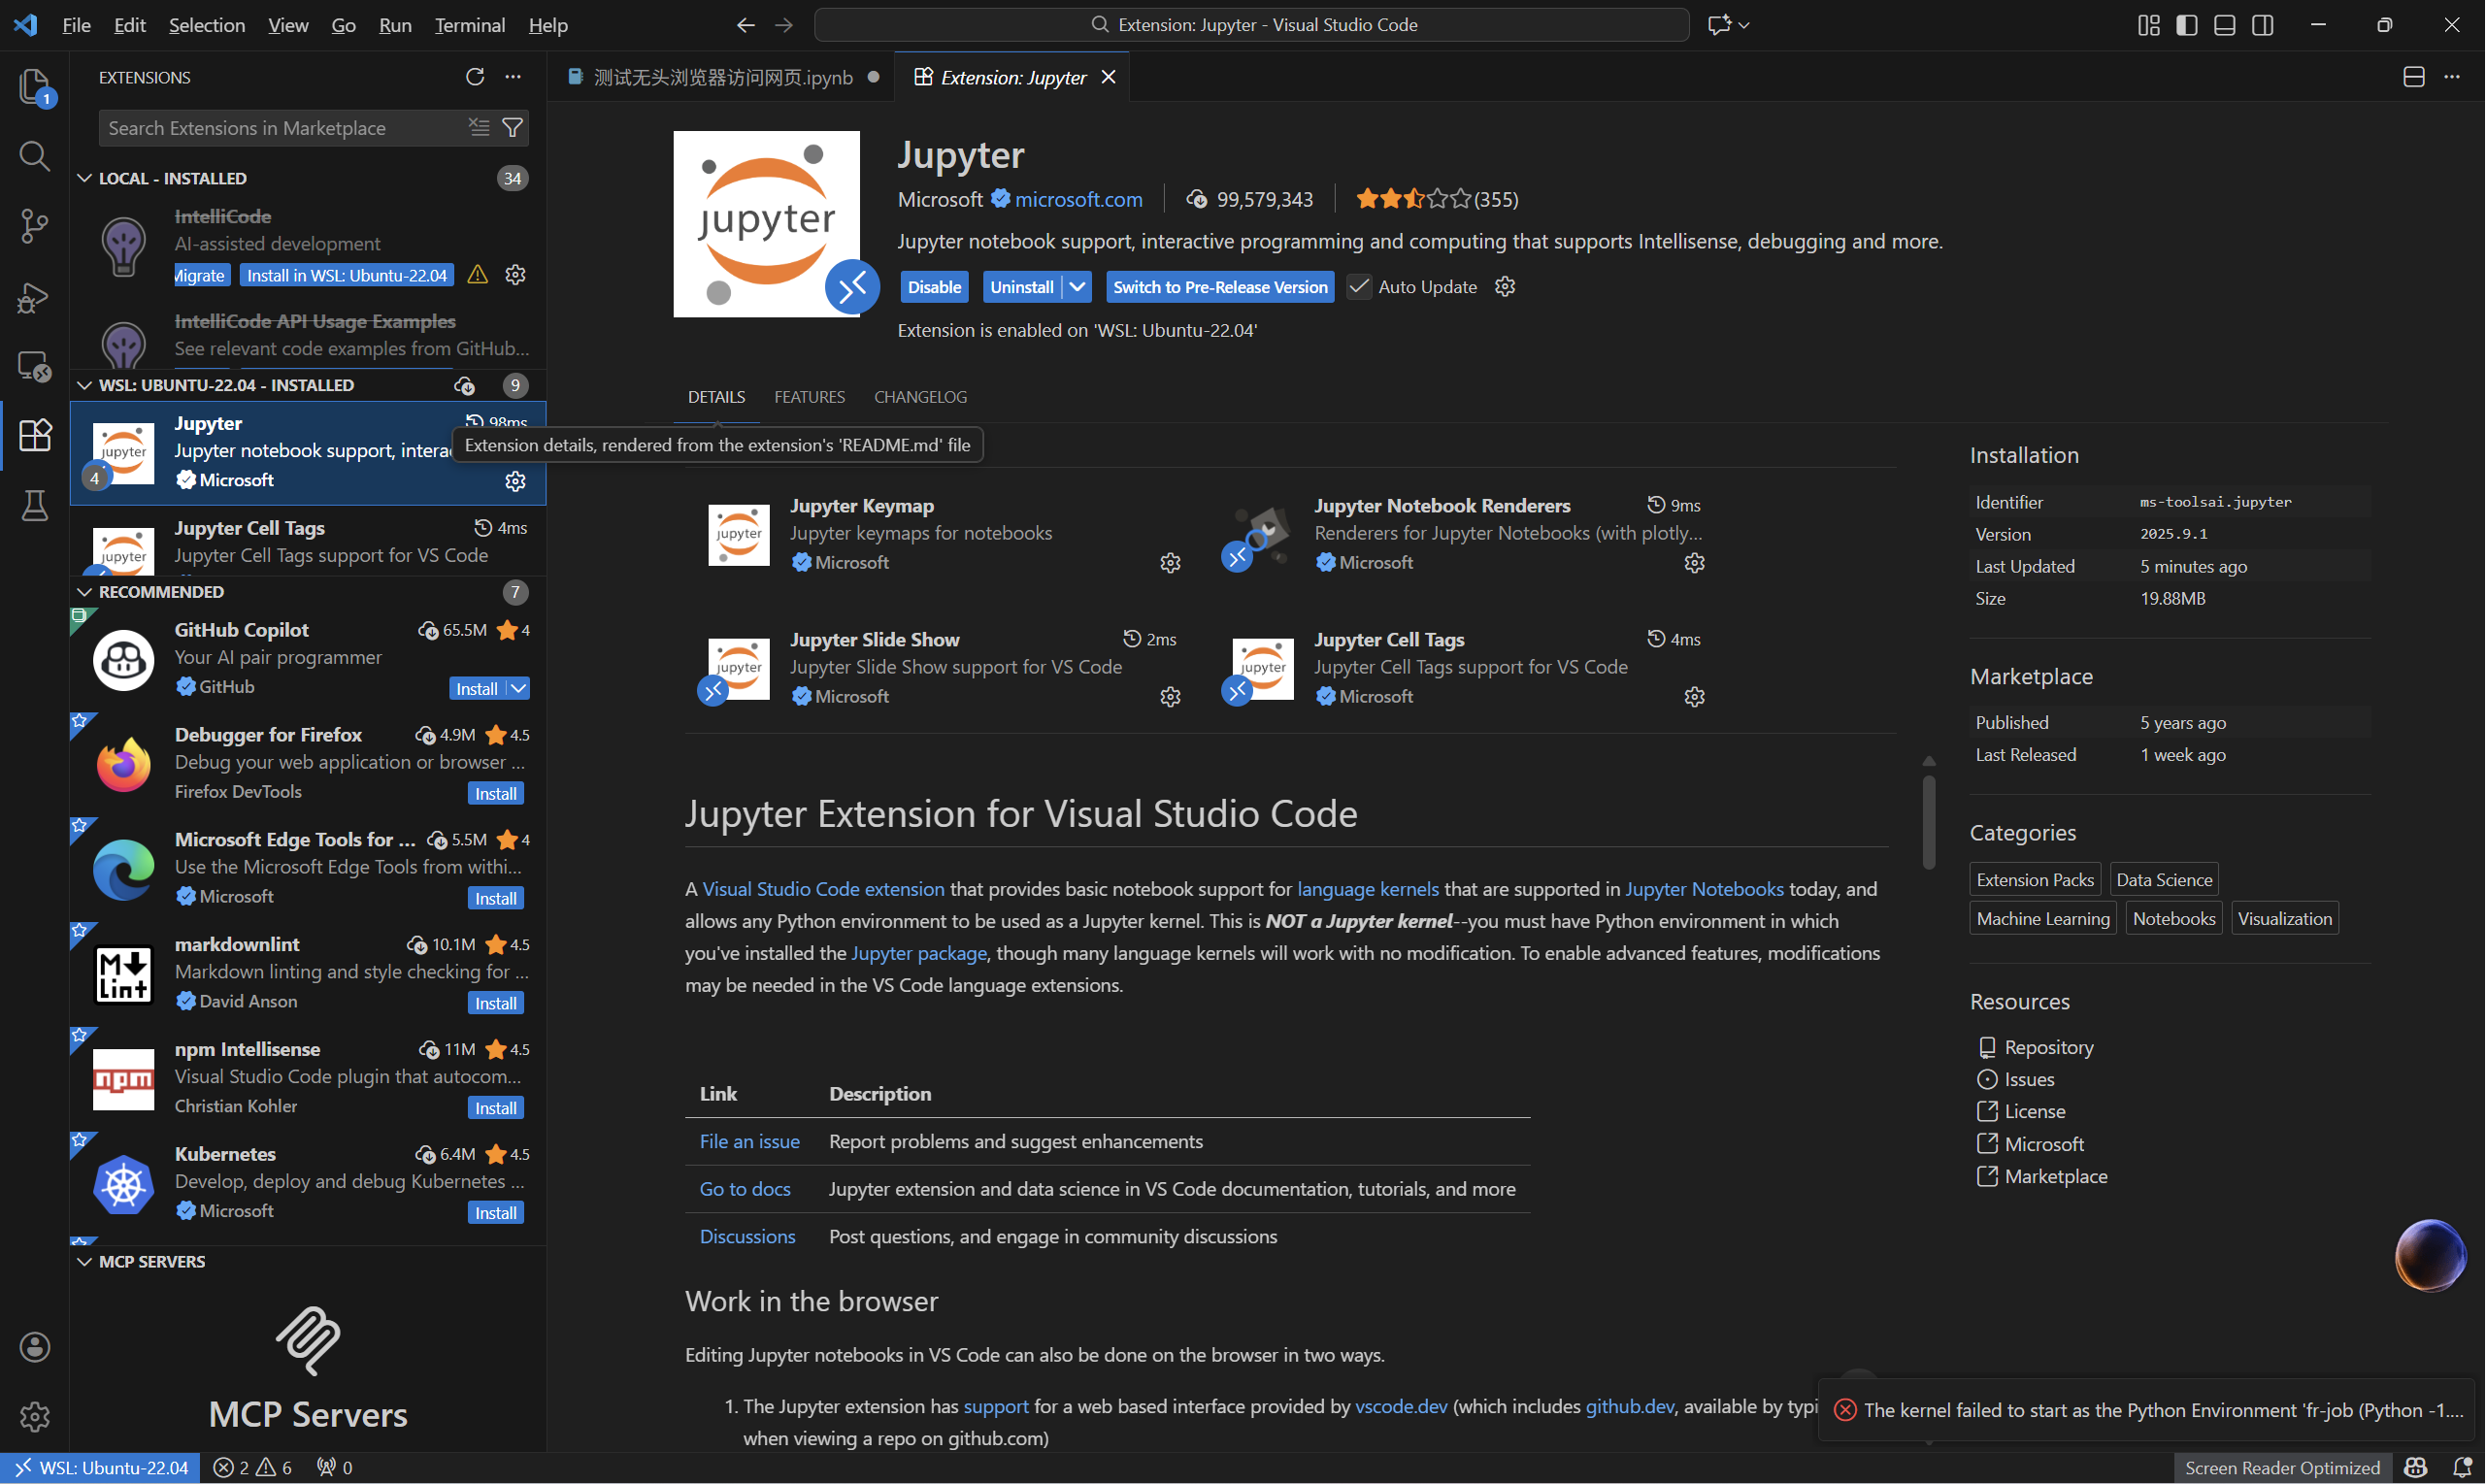Open Remote Explorer in activity bar
Viewport: 2486px width, 1484px height.
pos(34,367)
